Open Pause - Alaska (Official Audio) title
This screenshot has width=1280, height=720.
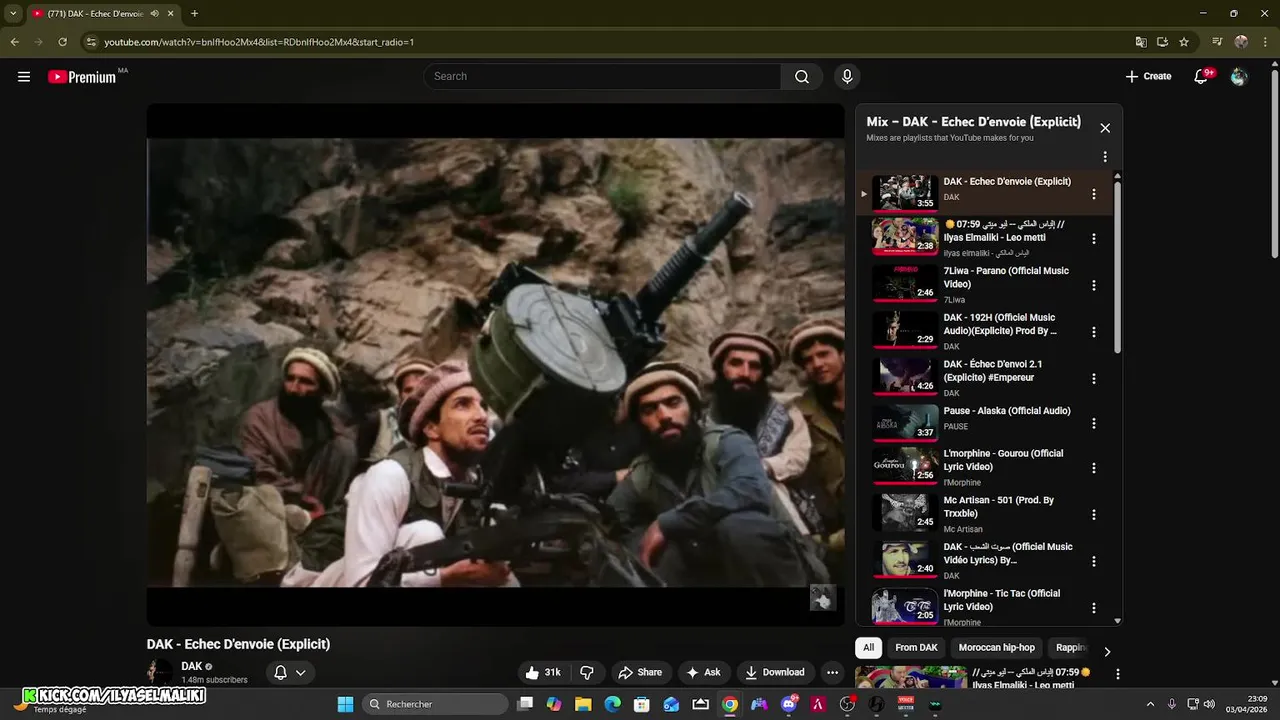[x=1007, y=411]
